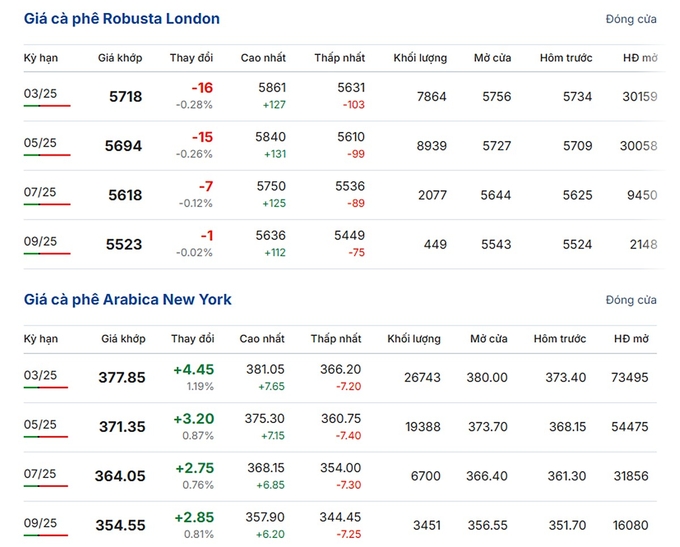Select Robusta 03/25 contract row
This screenshot has height=547, width=680.
point(40,93)
